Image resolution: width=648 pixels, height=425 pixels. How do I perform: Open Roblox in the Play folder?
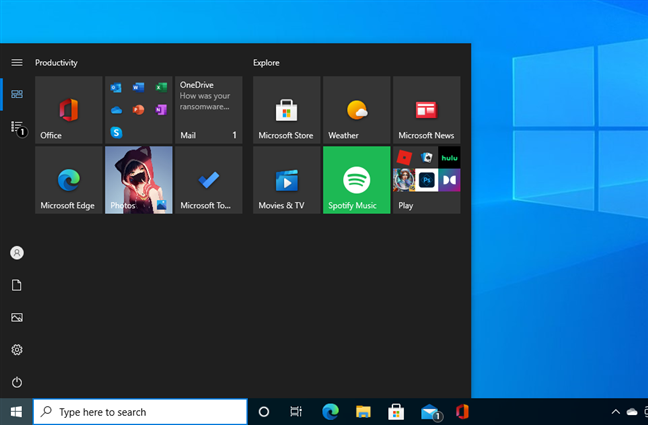(404, 158)
